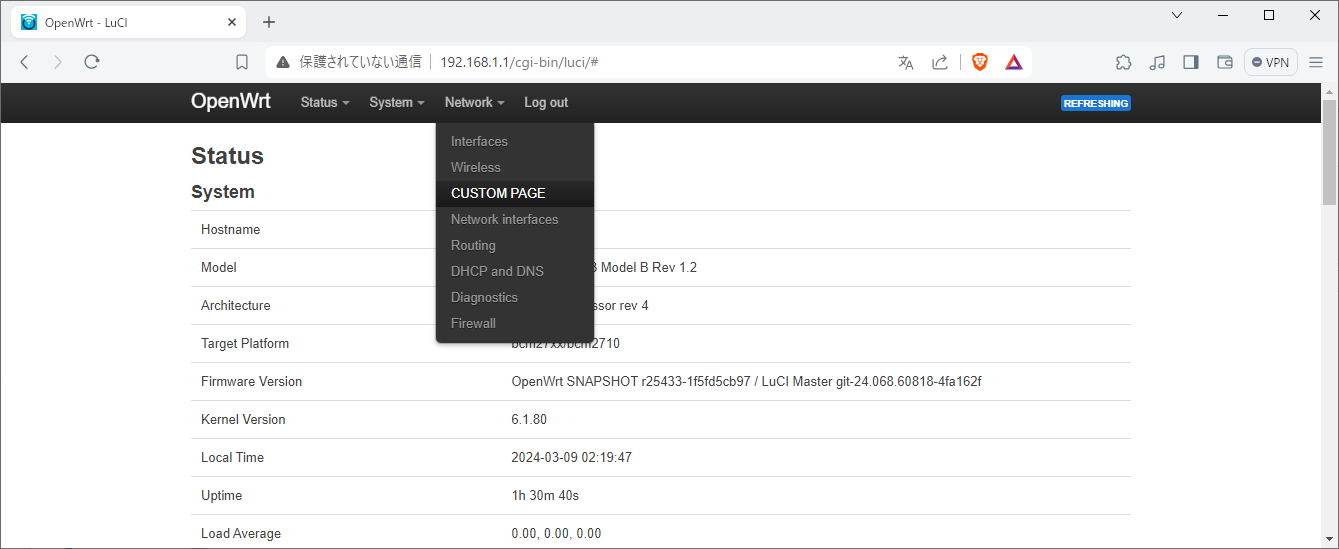
Task: Click the VPN button
Action: [1271, 62]
